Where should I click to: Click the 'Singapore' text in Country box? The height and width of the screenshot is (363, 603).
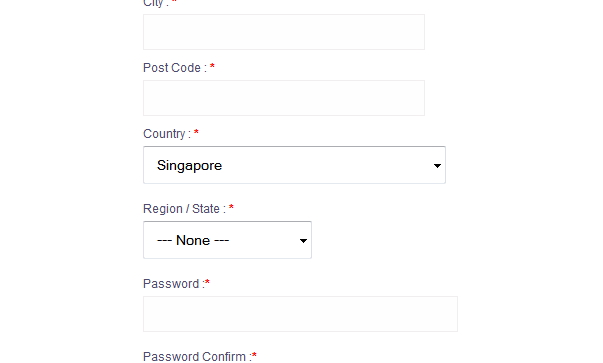[189, 166]
